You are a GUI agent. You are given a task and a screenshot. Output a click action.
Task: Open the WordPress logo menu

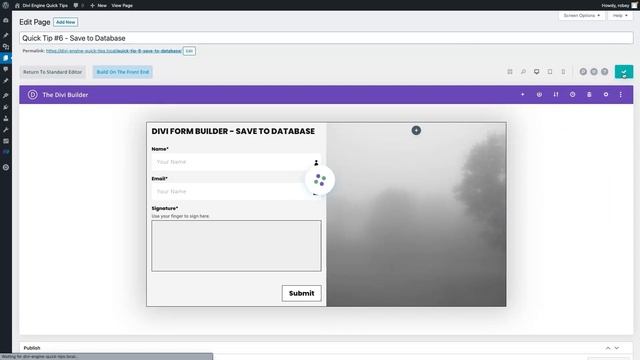[x=6, y=5]
